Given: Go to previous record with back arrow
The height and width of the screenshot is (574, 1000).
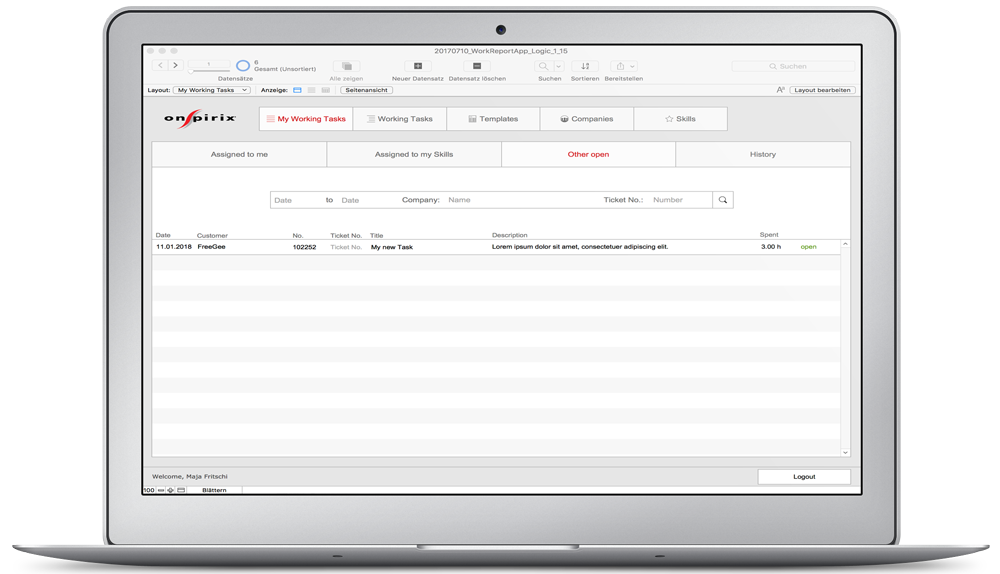Looking at the screenshot, I should tap(160, 65).
